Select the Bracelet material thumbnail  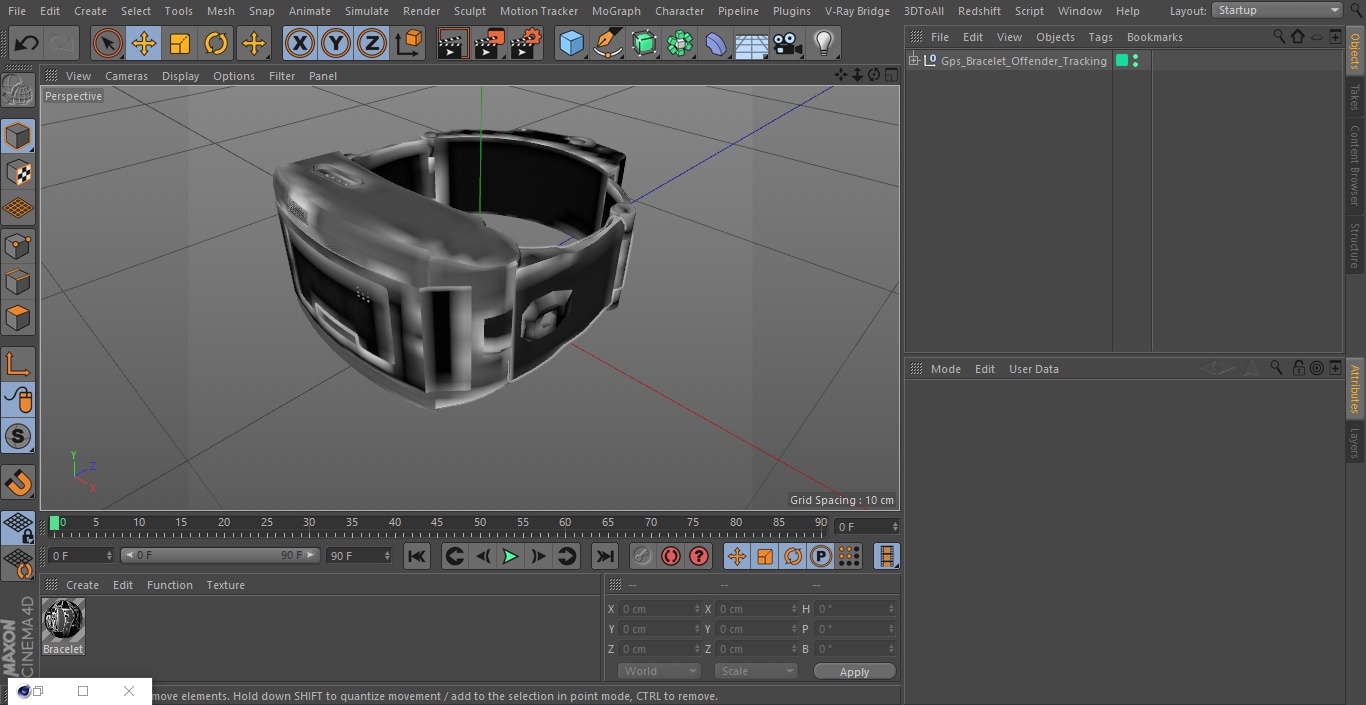click(x=63, y=621)
